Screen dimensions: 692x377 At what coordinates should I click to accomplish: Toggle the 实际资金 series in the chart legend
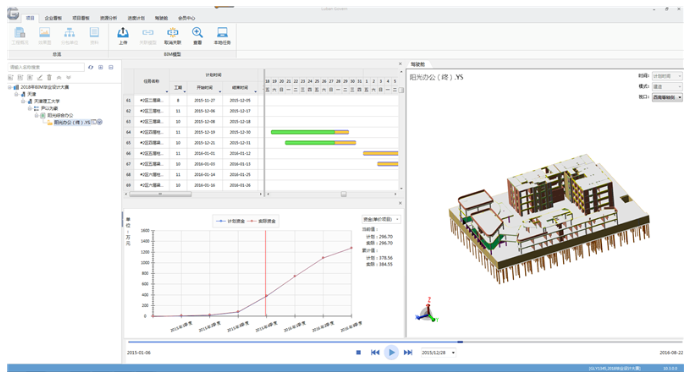pos(262,221)
